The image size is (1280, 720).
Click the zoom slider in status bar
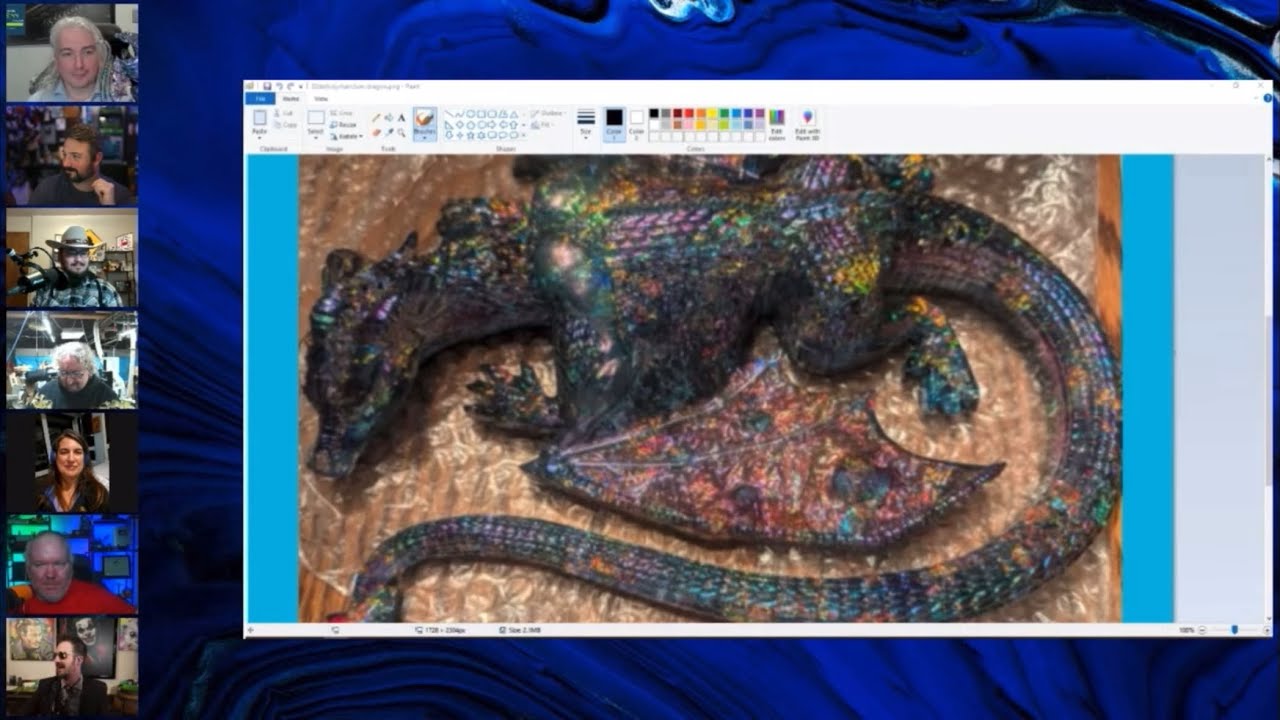tap(1234, 630)
